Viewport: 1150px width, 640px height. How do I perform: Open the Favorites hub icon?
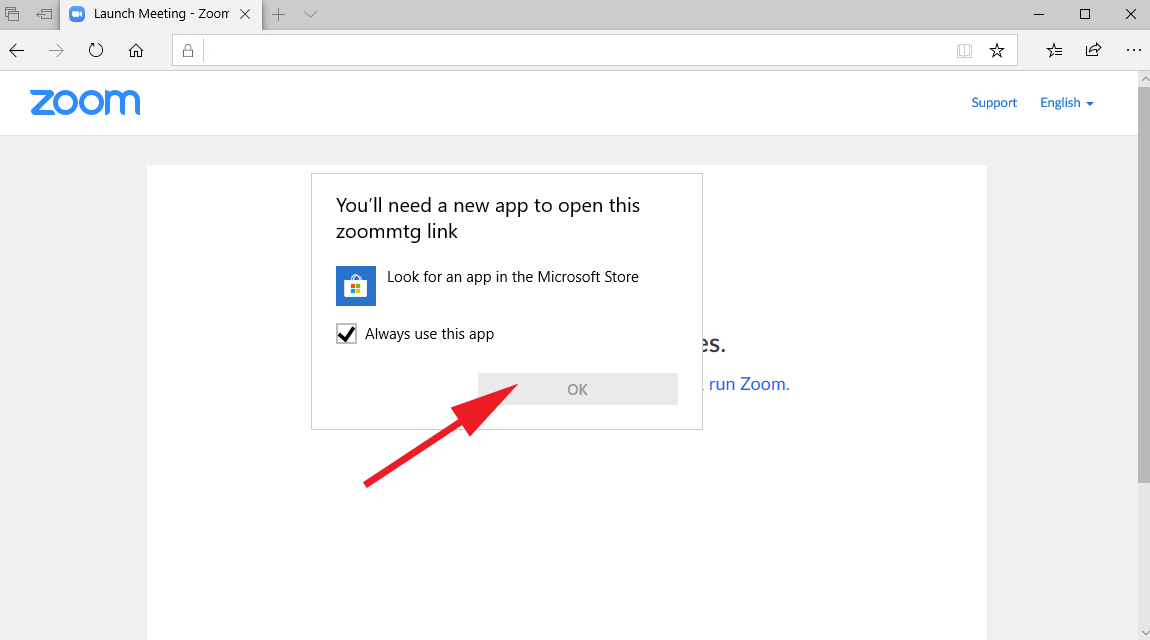pyautogui.click(x=1054, y=51)
